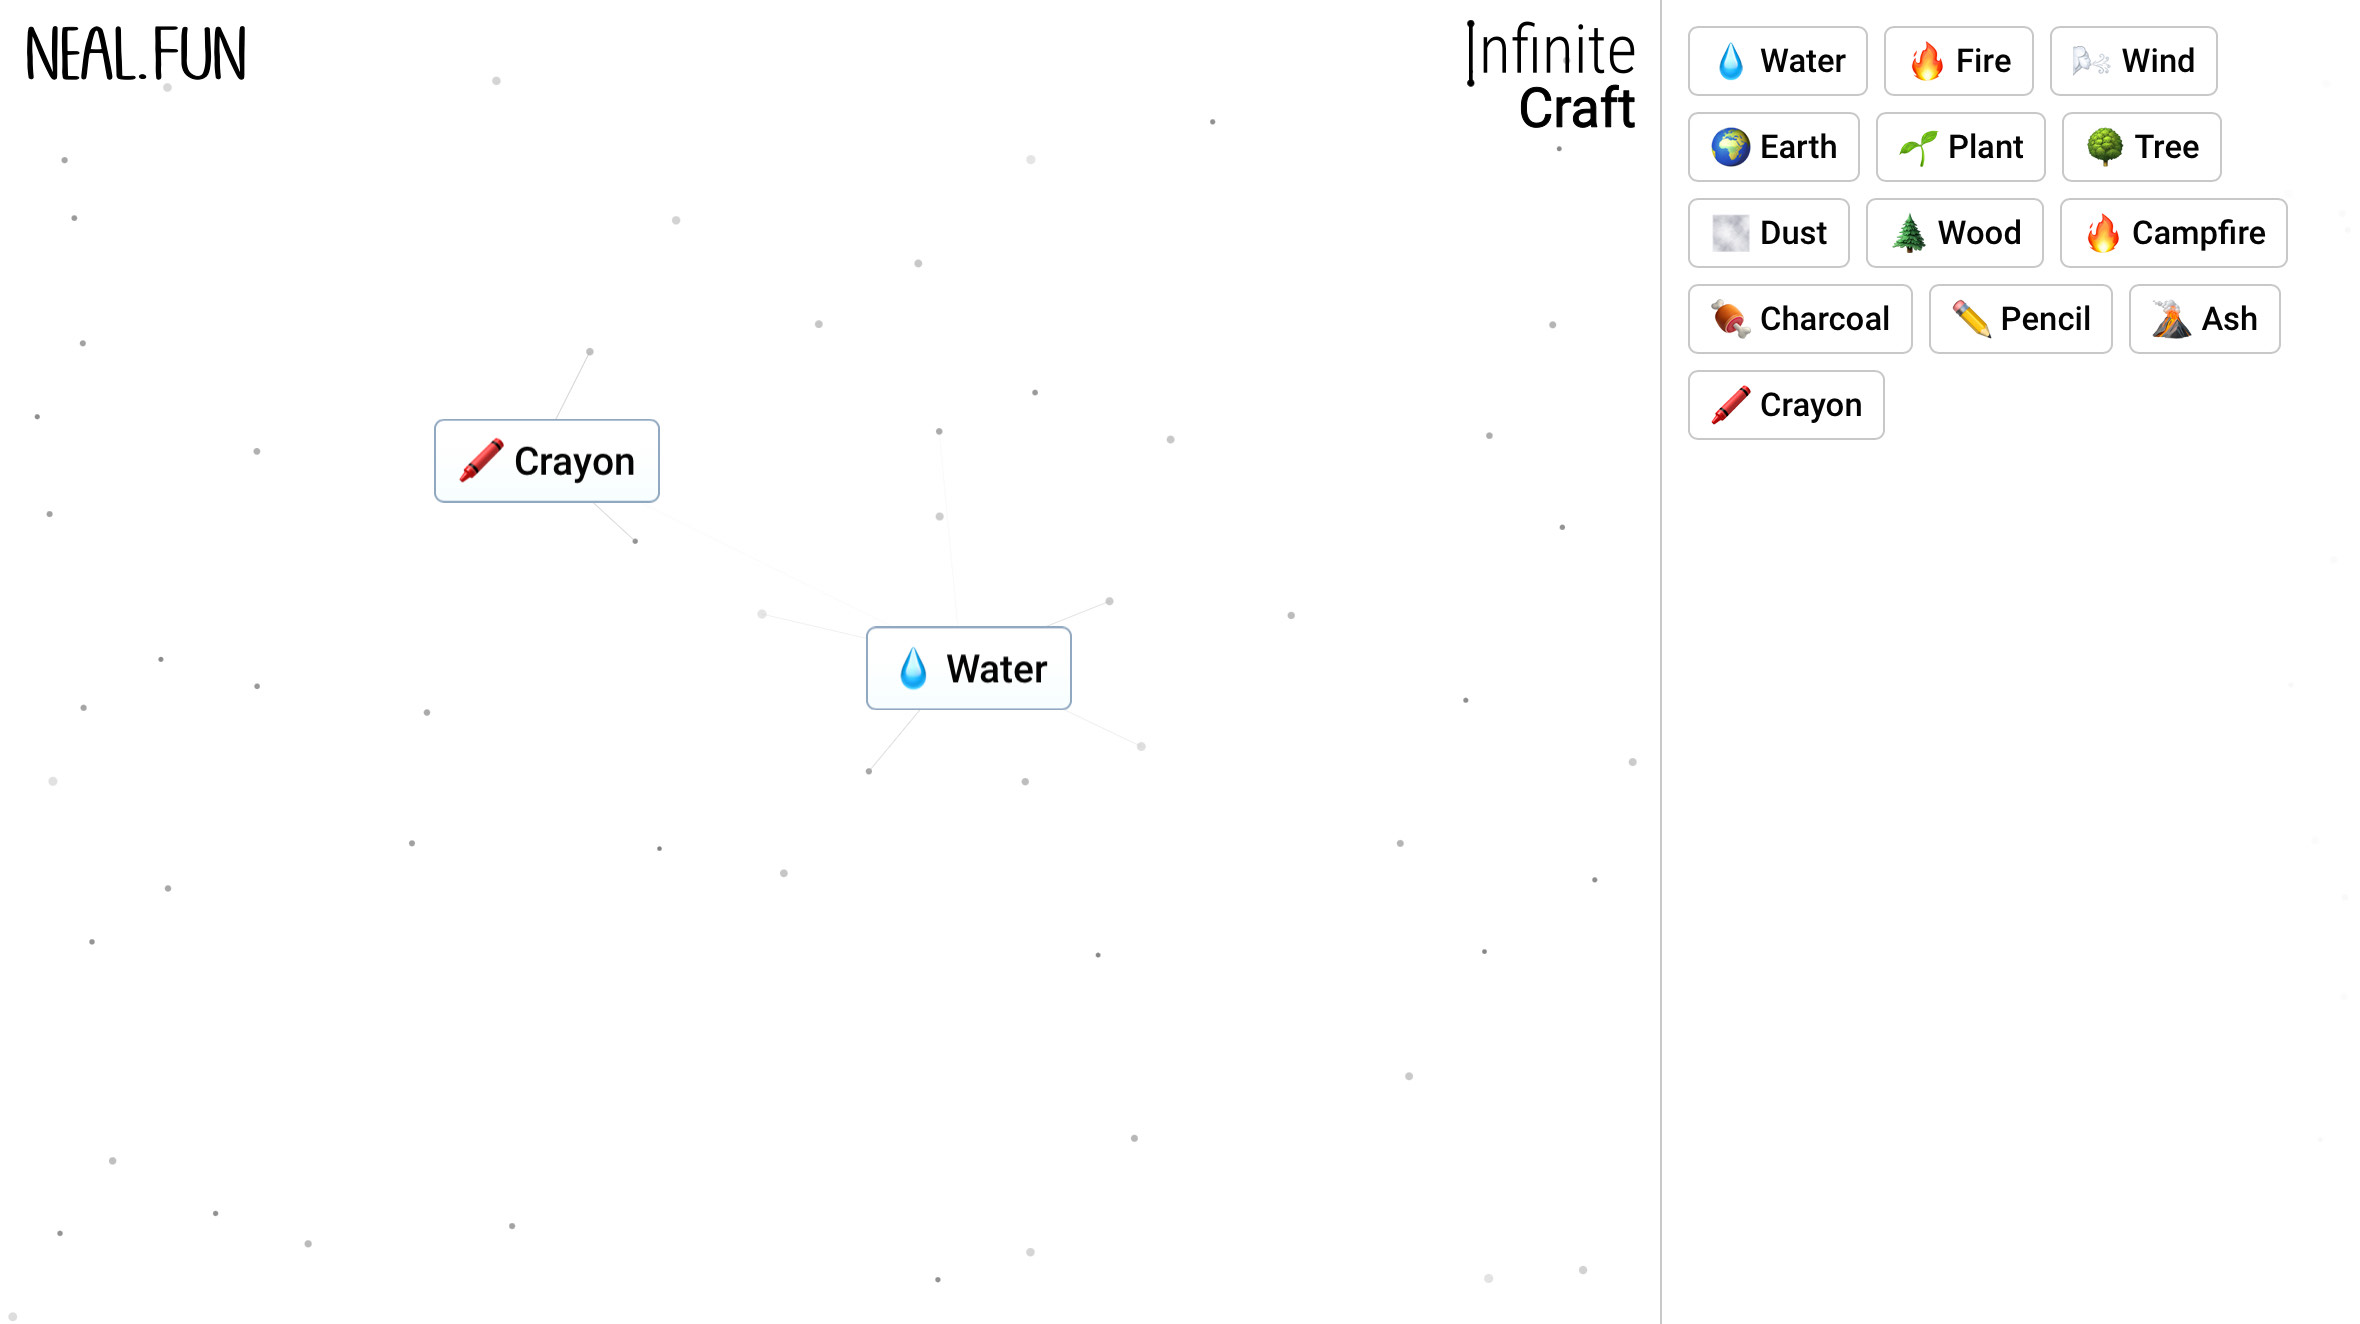The width and height of the screenshot is (2360, 1324).
Task: Click the Charcoal element button
Action: pos(1799,319)
